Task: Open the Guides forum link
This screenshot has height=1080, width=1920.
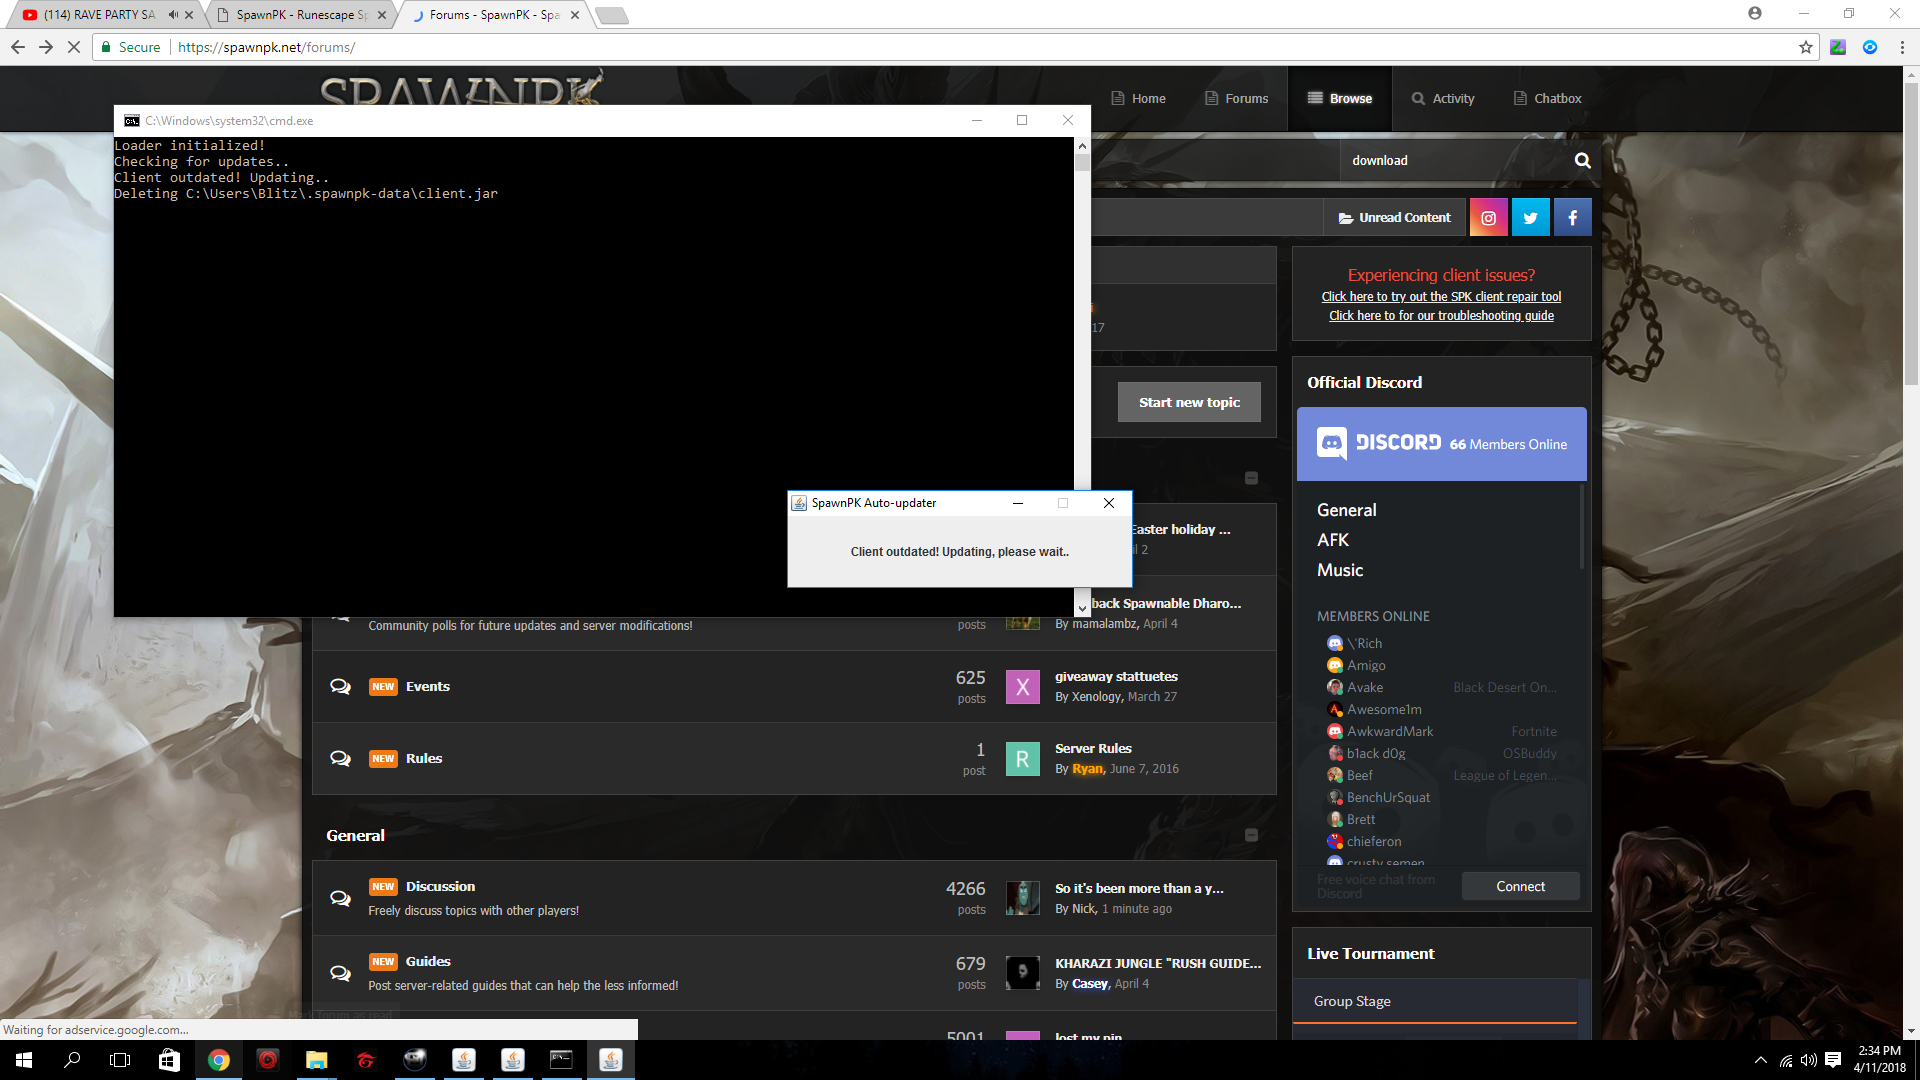Action: tap(428, 961)
